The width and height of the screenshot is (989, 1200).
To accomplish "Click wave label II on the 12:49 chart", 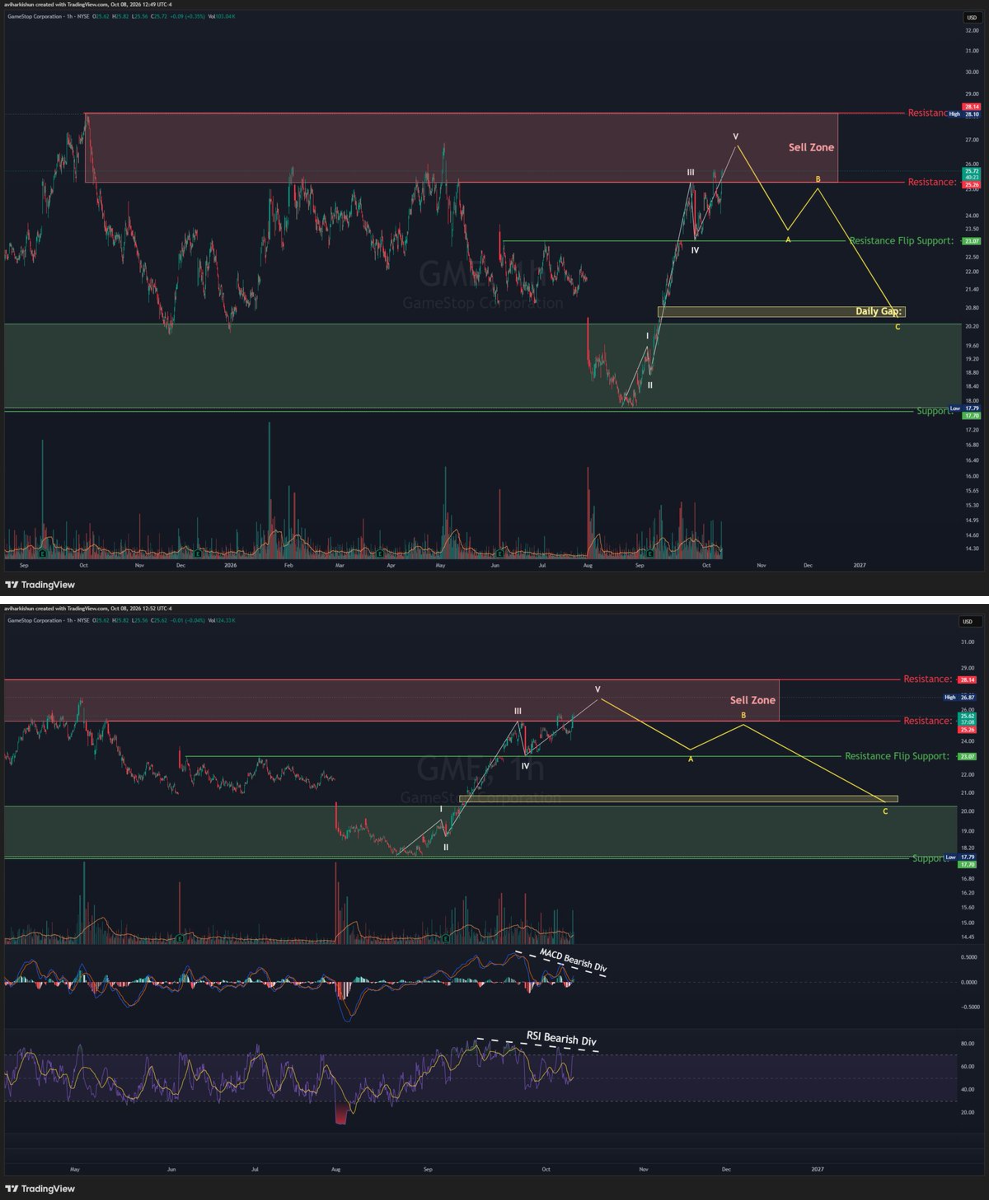I will pyautogui.click(x=650, y=385).
